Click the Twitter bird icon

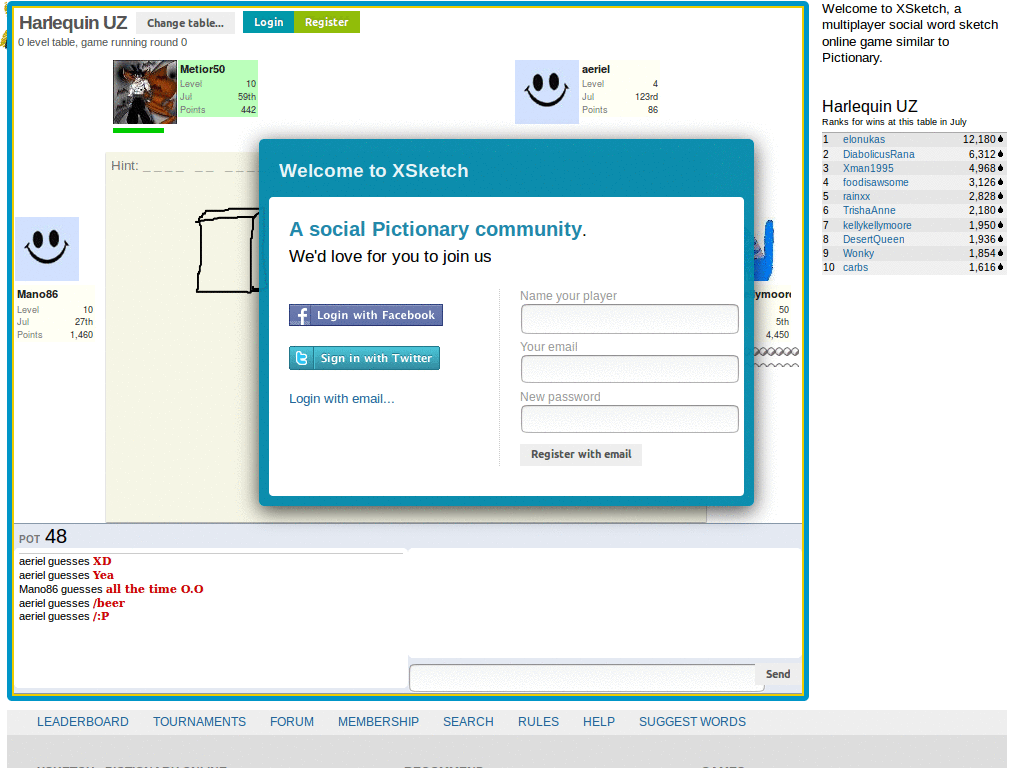301,358
